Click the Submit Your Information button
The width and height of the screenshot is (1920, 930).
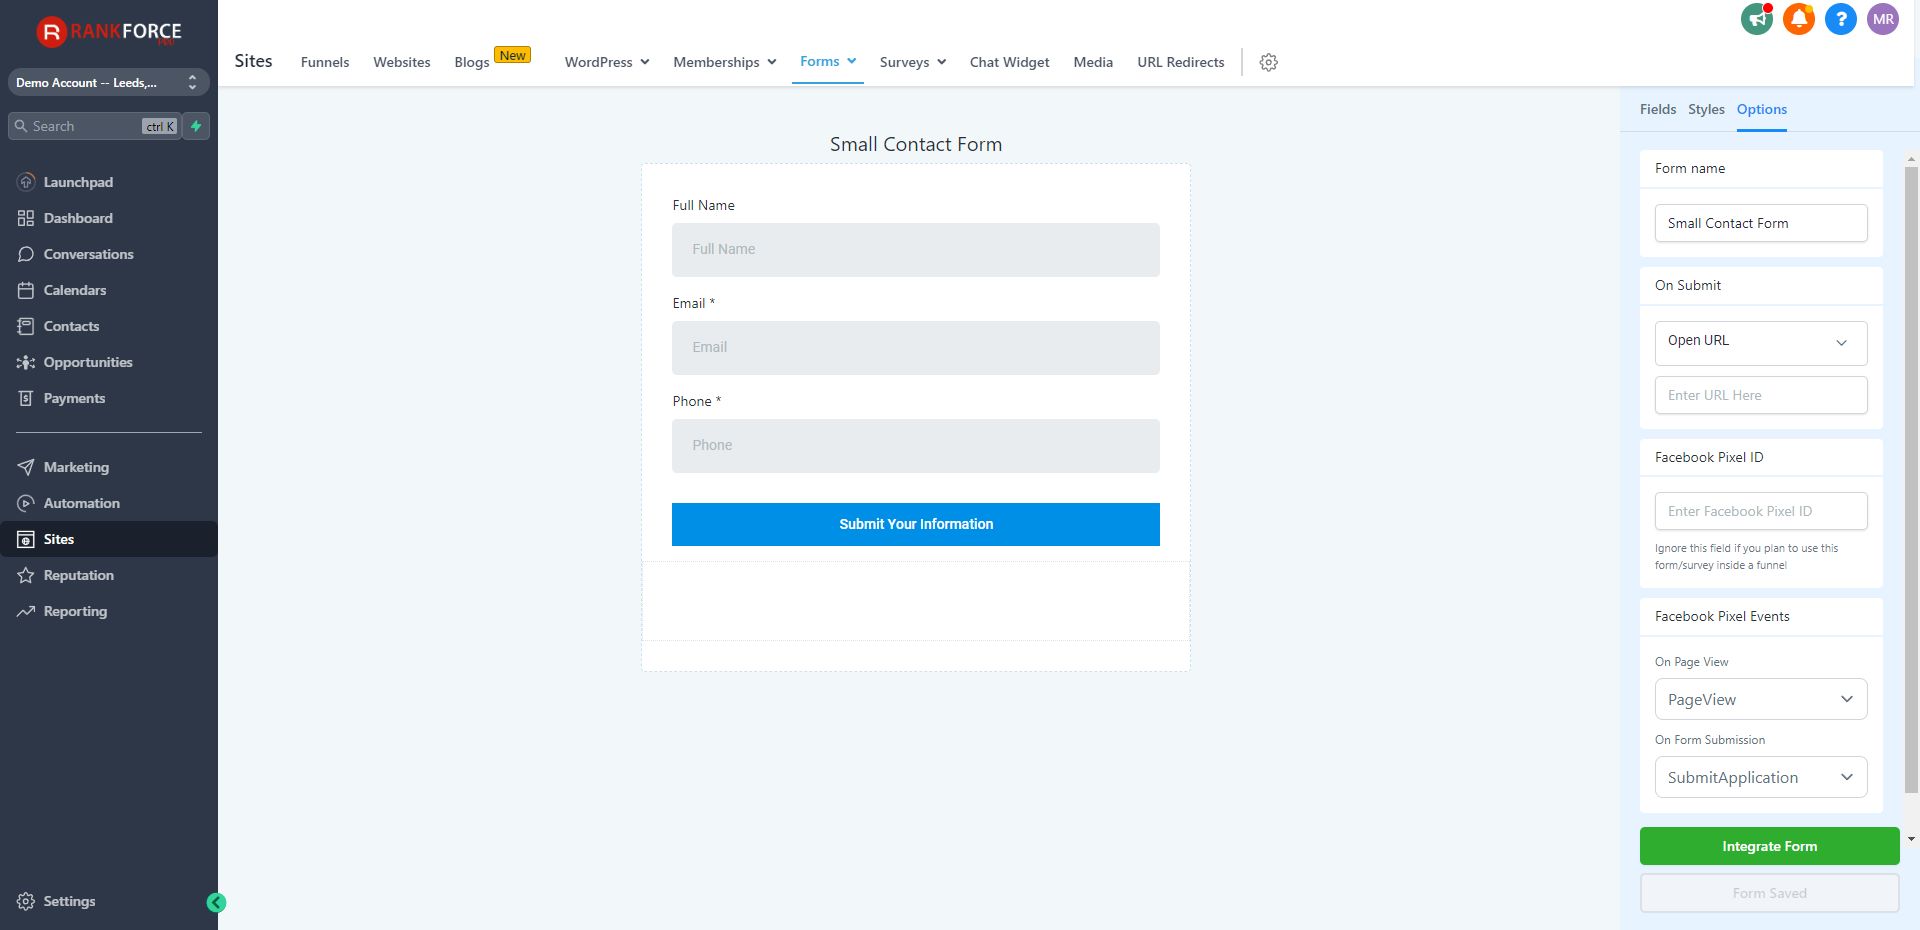click(x=915, y=524)
